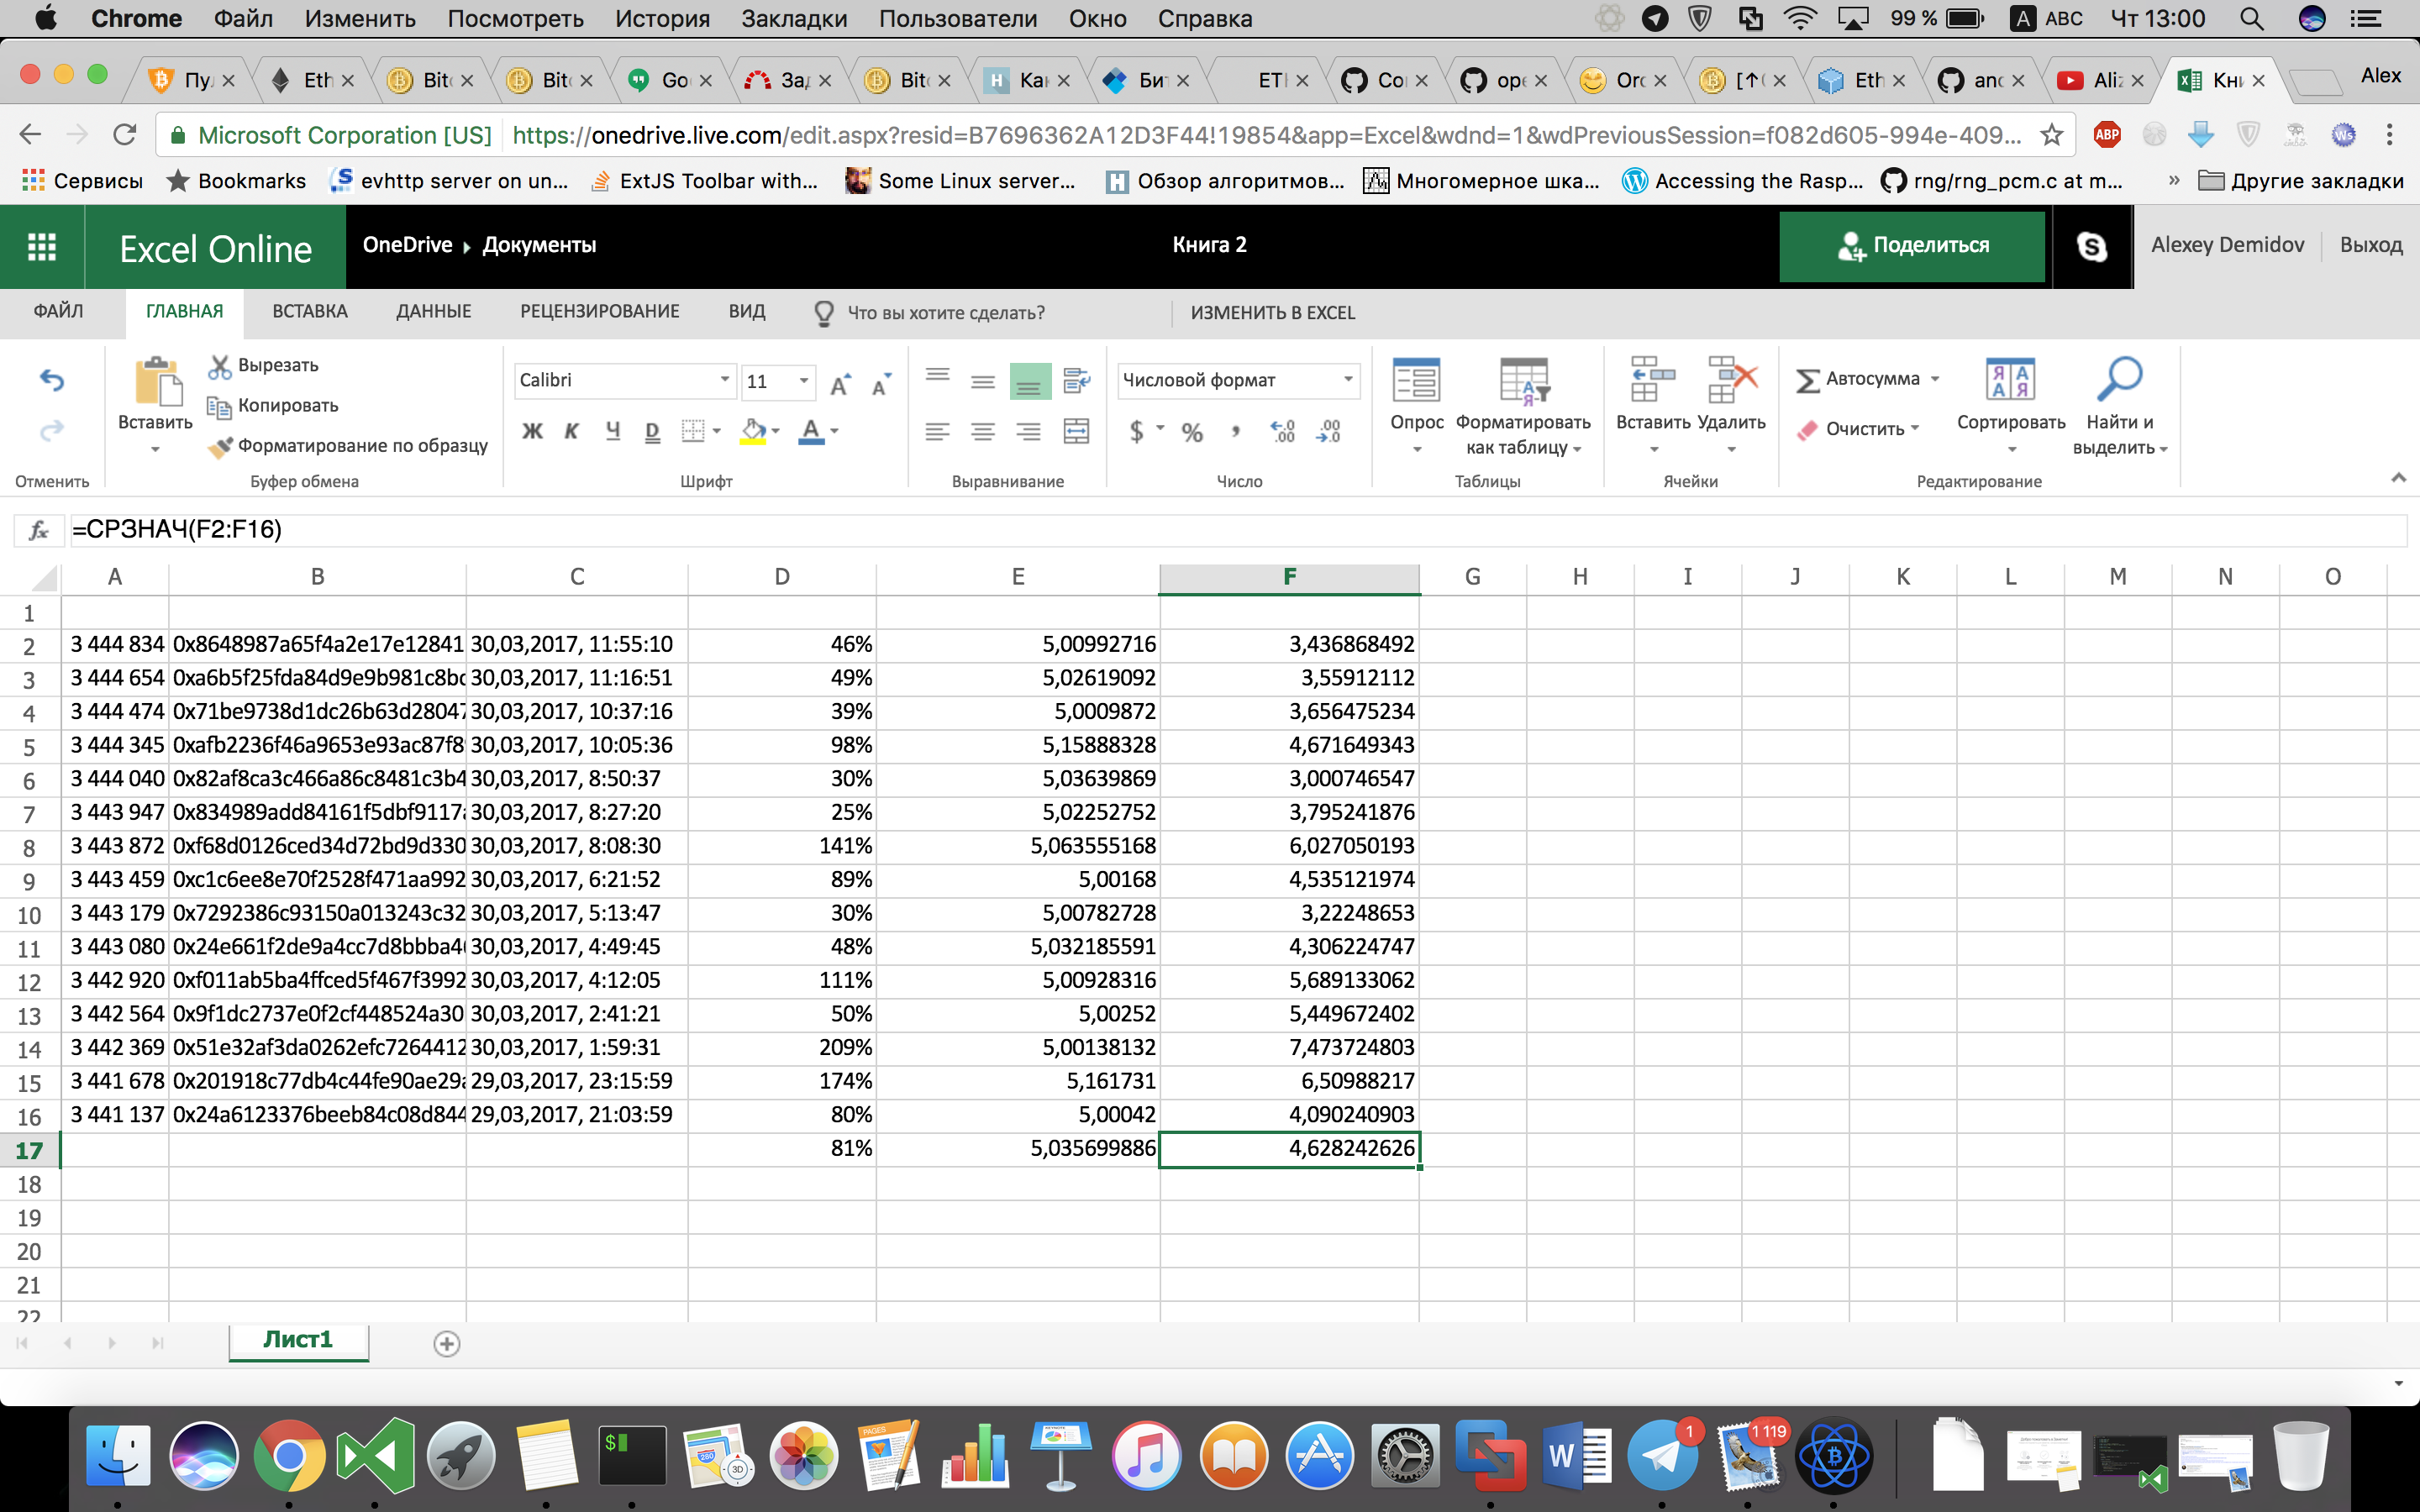Viewport: 2420px width, 1512px height.
Task: Apply the font color A swatch
Action: pyautogui.click(x=812, y=431)
